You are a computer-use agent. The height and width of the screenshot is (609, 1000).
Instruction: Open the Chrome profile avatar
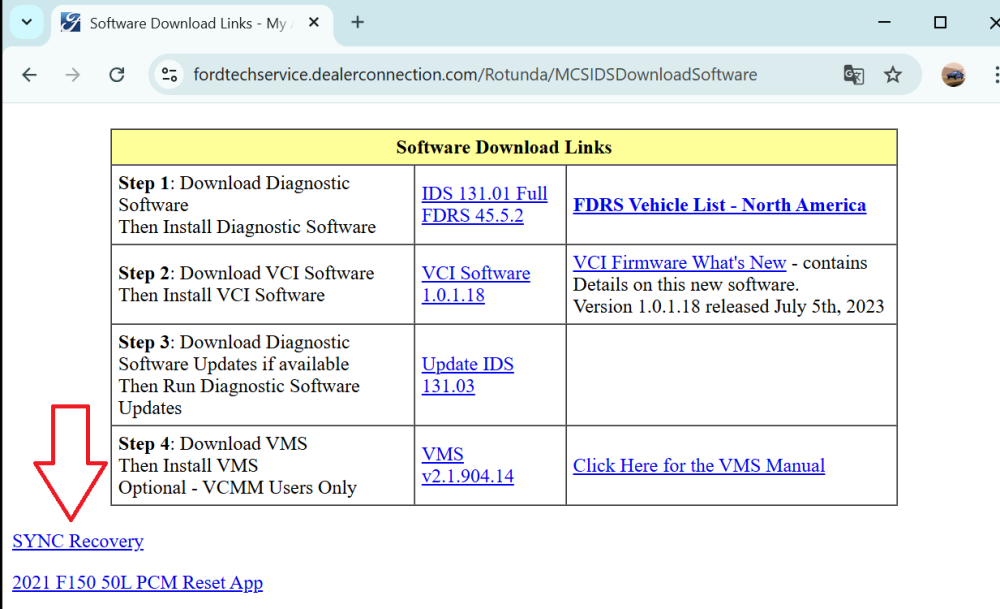pyautogui.click(x=953, y=75)
